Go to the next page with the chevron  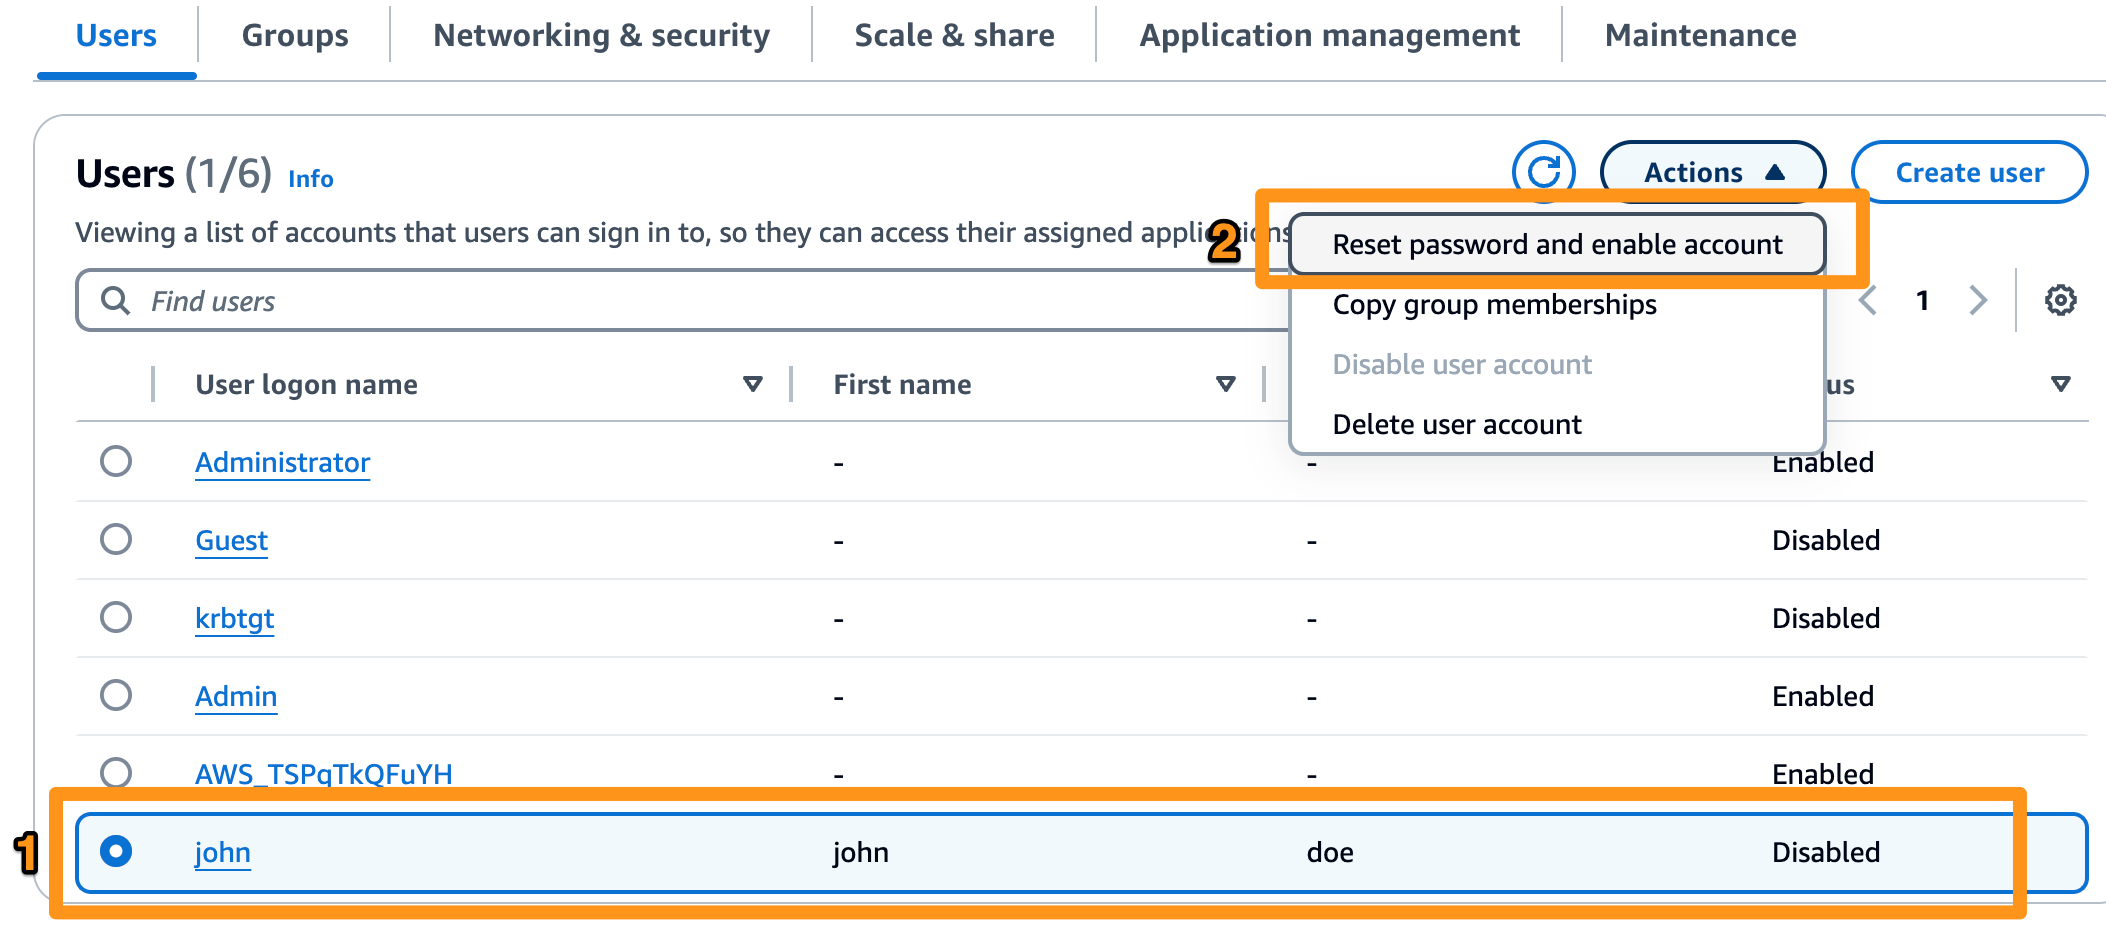1979,299
